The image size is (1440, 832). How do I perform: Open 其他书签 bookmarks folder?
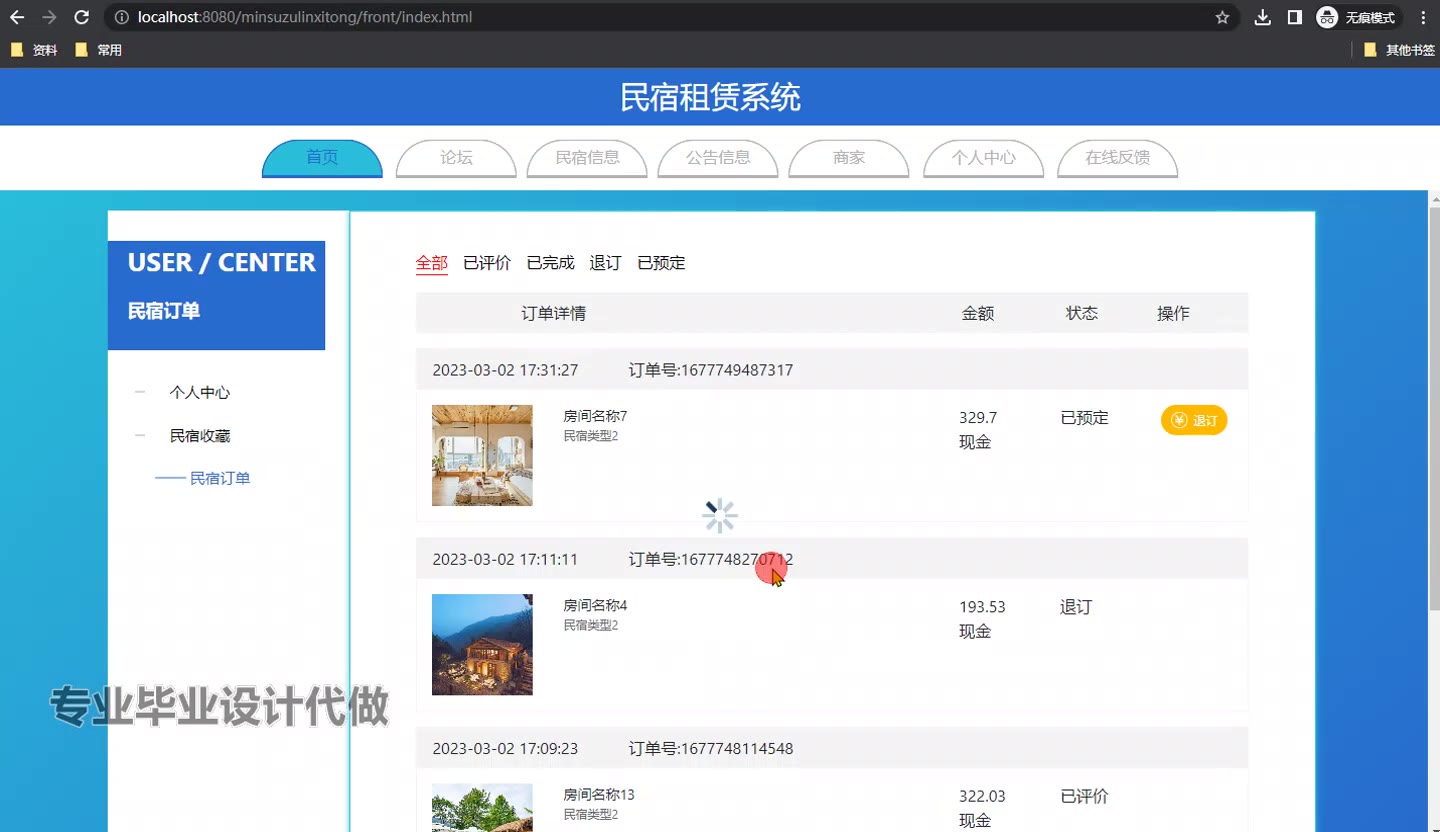1399,50
